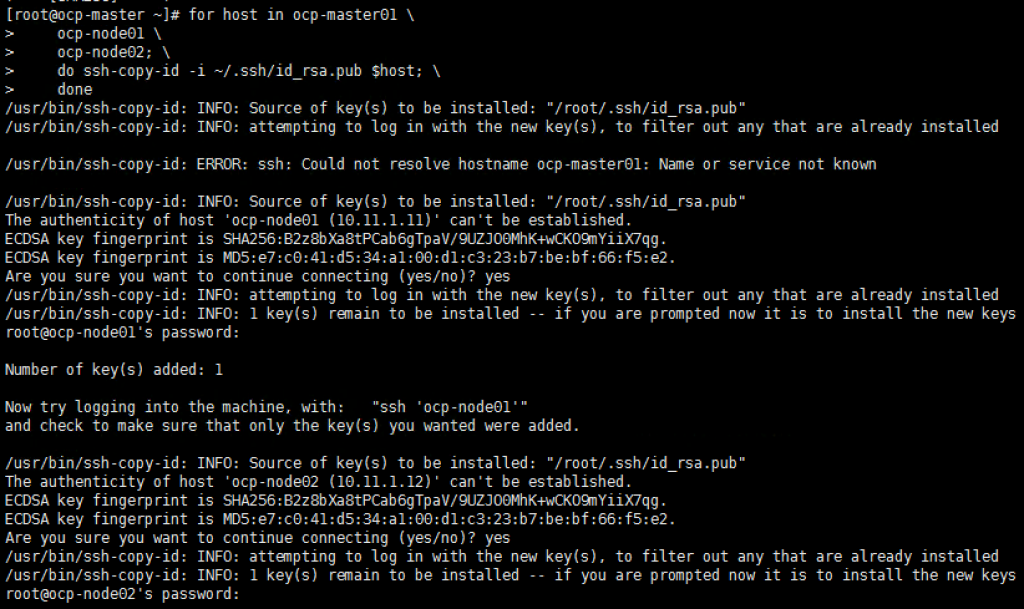
Task: Click the "ssh 'ocp-node01'" suggested command
Action: coord(449,407)
